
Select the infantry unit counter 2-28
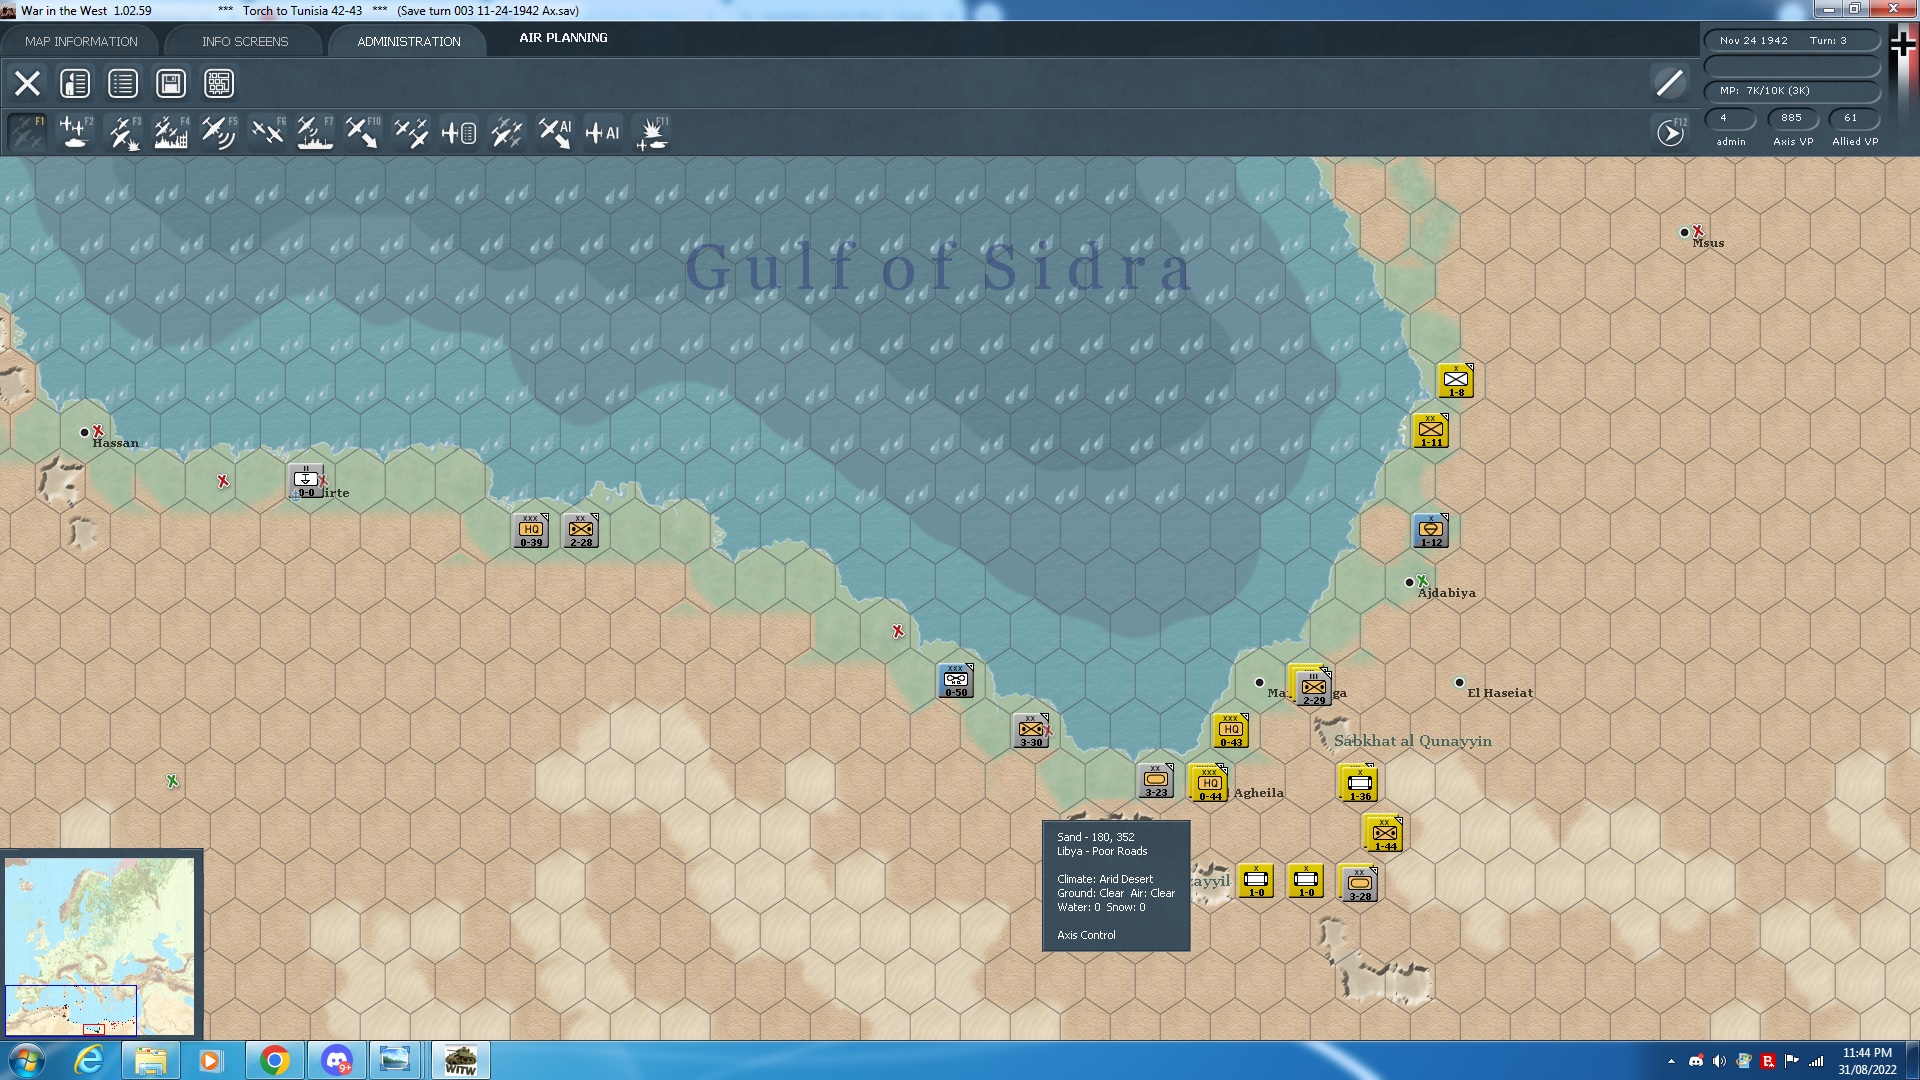pos(581,531)
